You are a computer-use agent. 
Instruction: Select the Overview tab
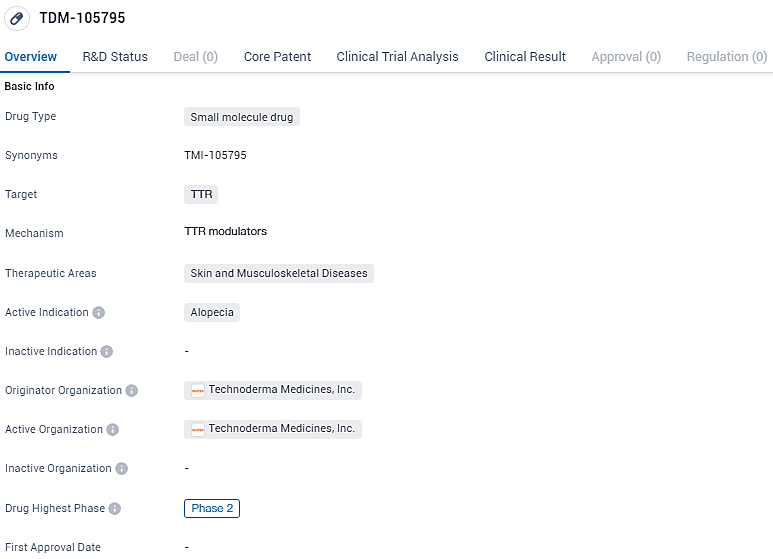pyautogui.click(x=31, y=57)
